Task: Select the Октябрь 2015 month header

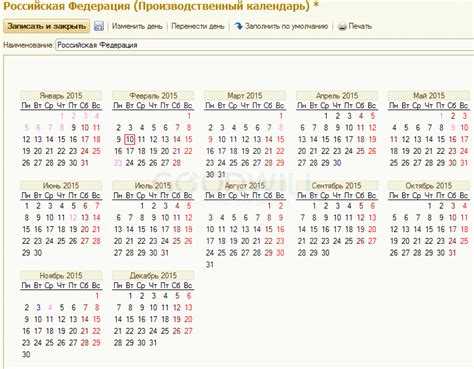Action: 429,185
